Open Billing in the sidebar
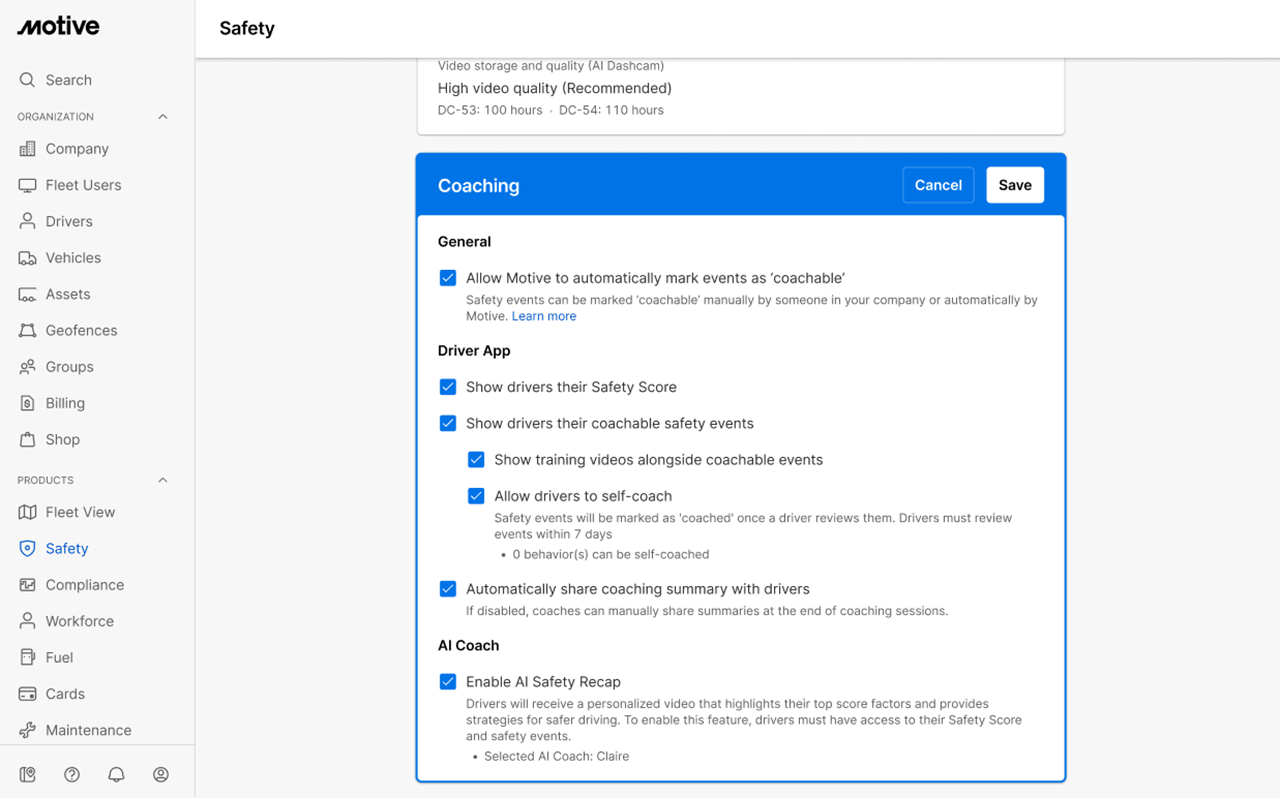Viewport: 1280px width, 799px height. coord(65,403)
